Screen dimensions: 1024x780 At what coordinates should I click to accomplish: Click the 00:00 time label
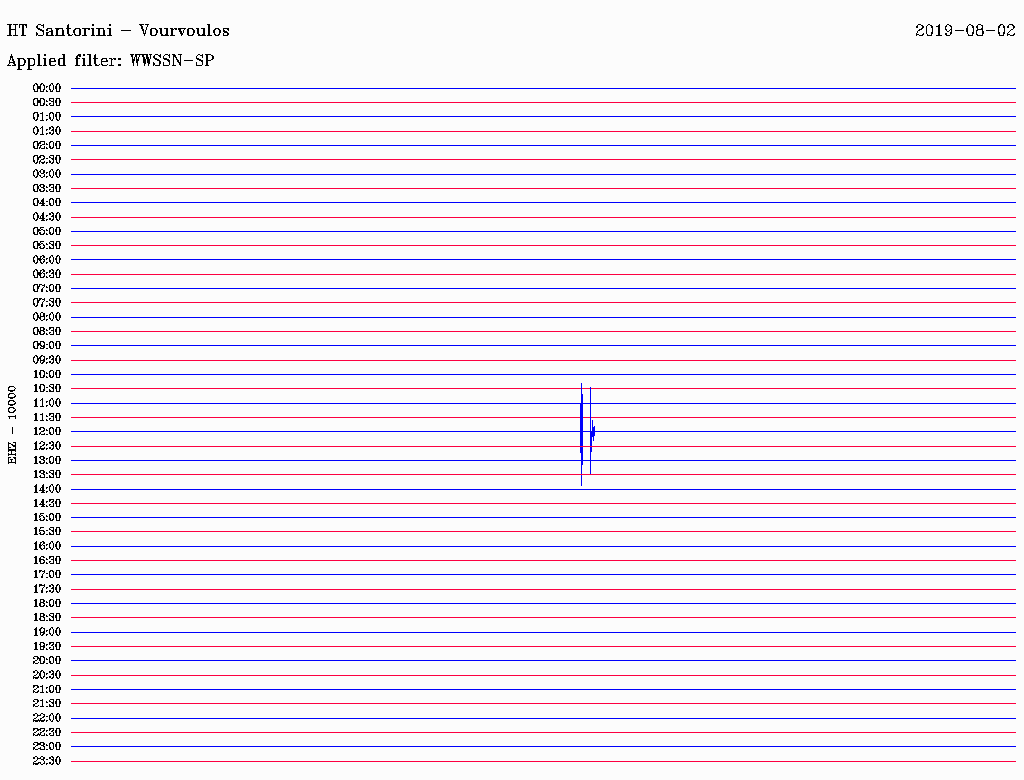tap(47, 88)
